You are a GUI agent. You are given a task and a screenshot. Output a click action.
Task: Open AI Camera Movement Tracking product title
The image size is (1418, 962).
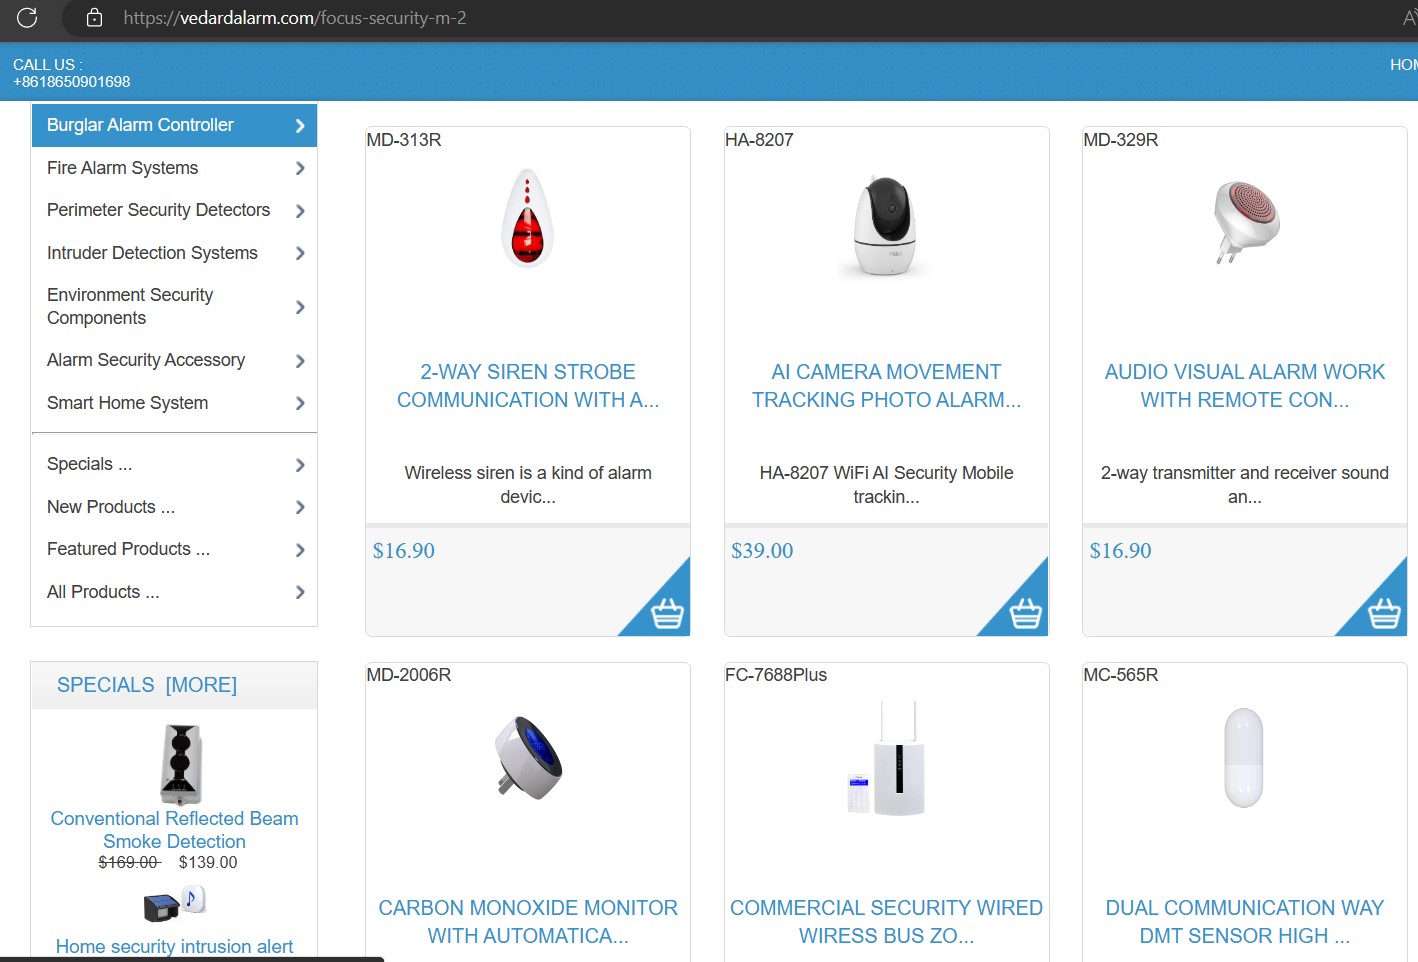(x=886, y=386)
